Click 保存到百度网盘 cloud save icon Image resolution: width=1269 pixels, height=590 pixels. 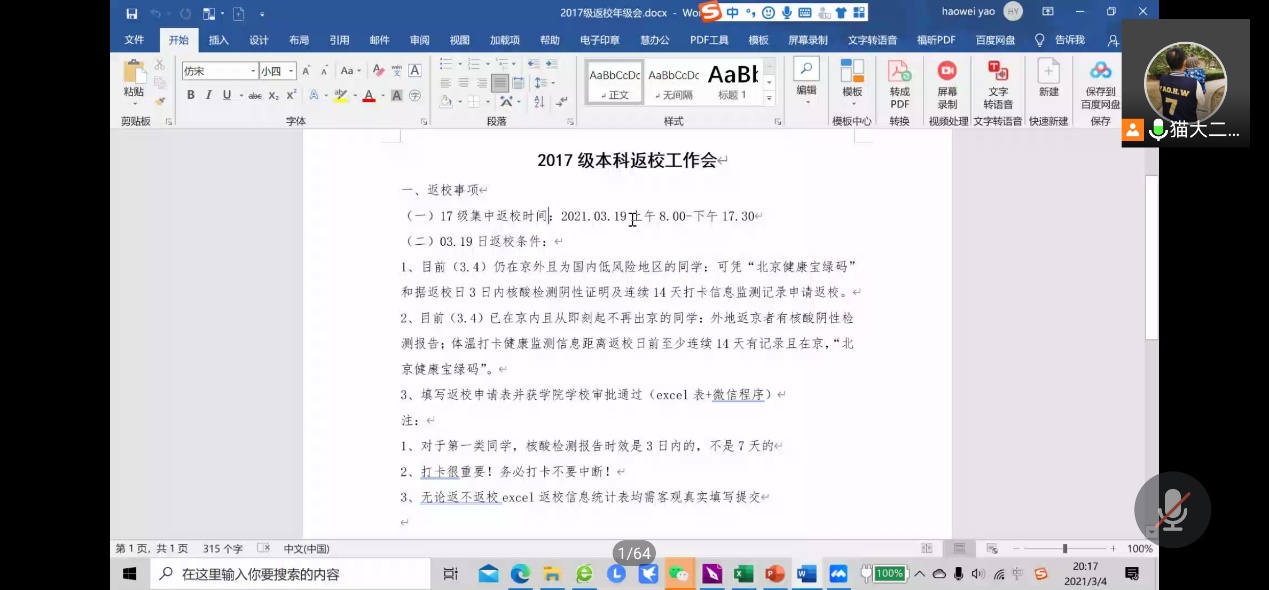pos(1100,83)
